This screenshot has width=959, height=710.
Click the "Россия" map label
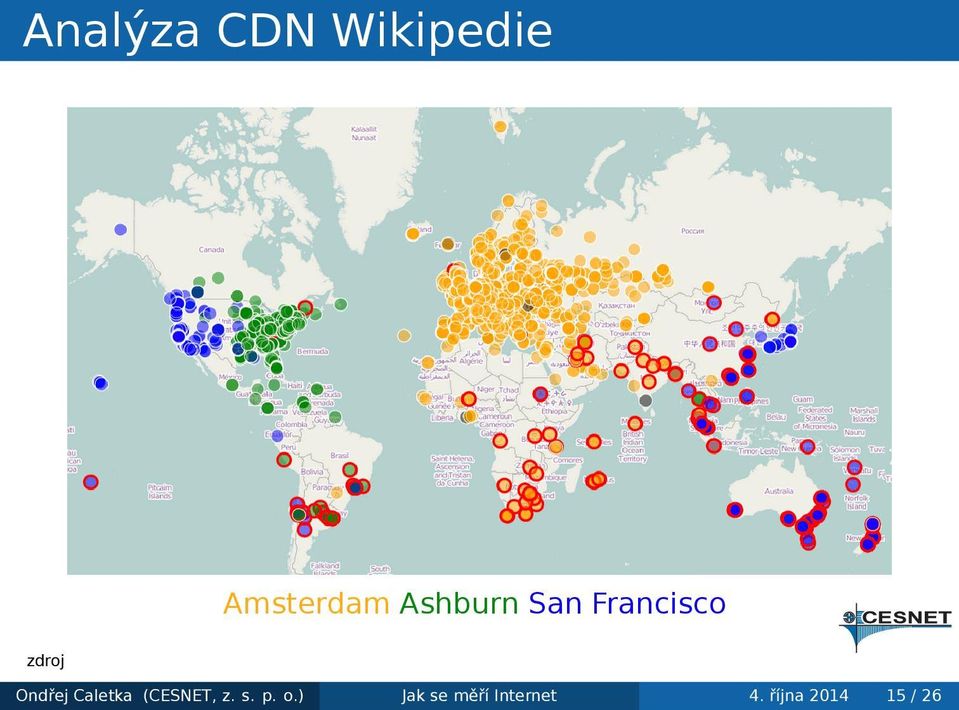pos(692,231)
